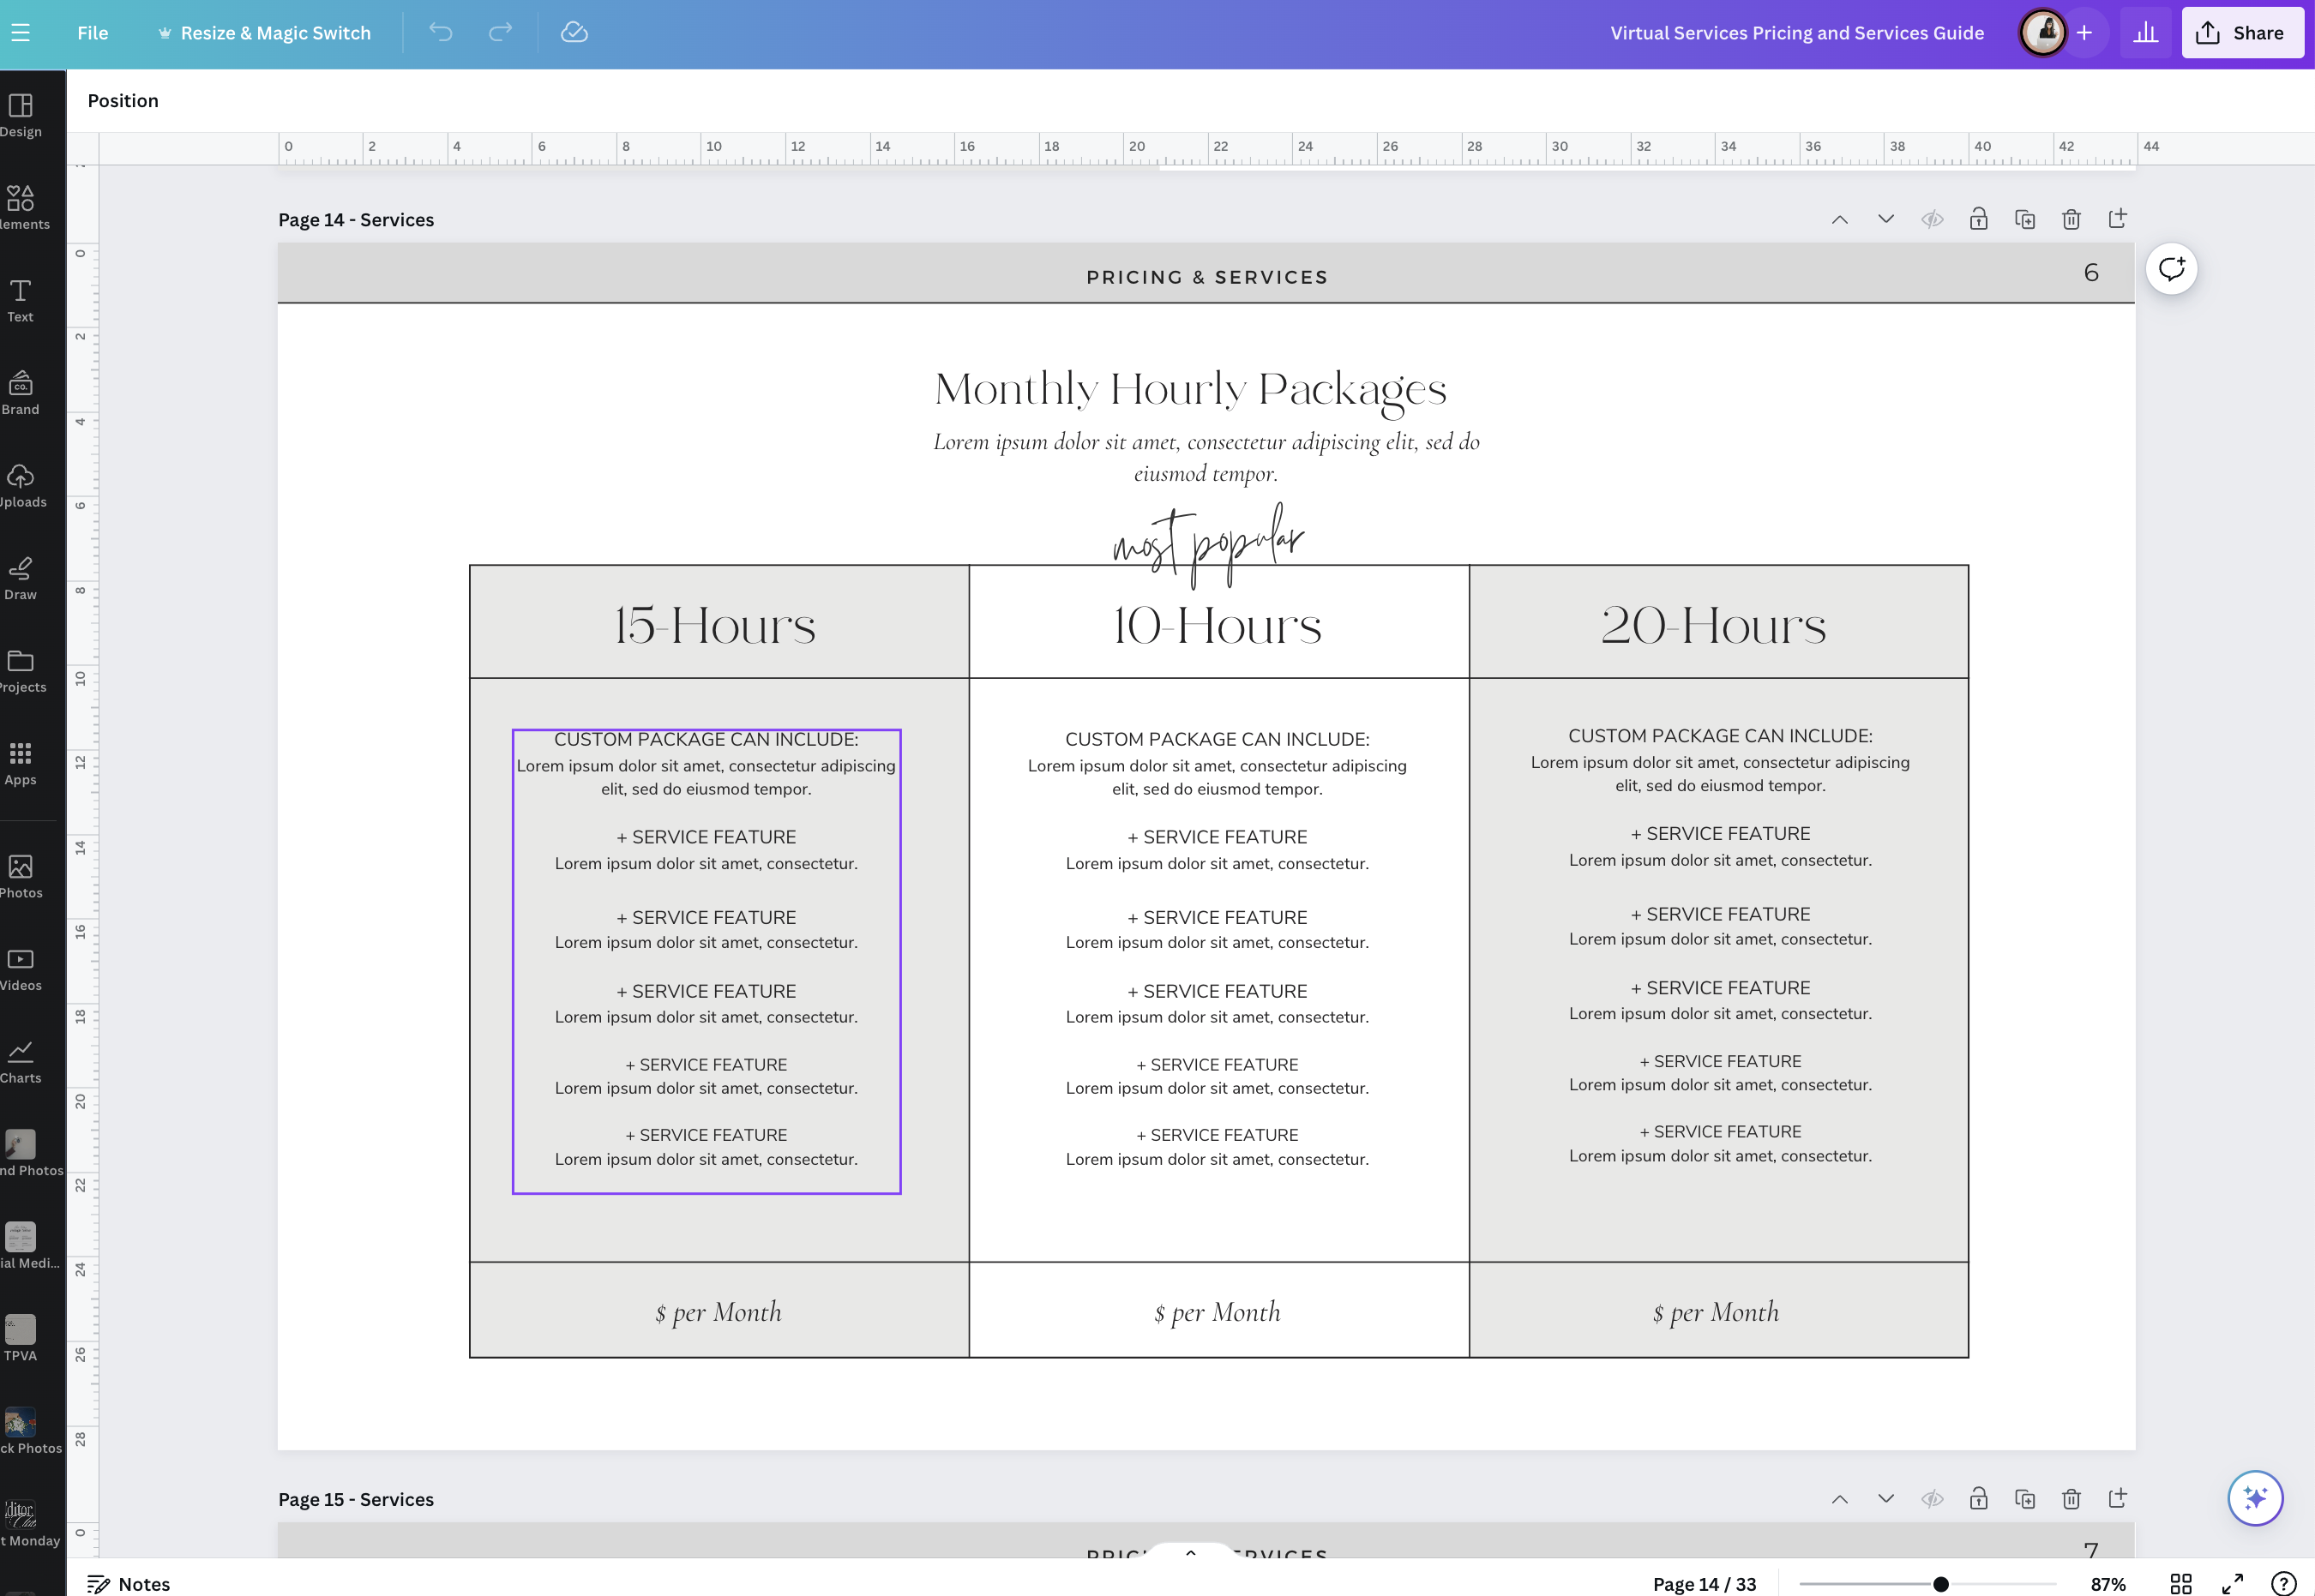Duplicate Page 14

[2025, 219]
